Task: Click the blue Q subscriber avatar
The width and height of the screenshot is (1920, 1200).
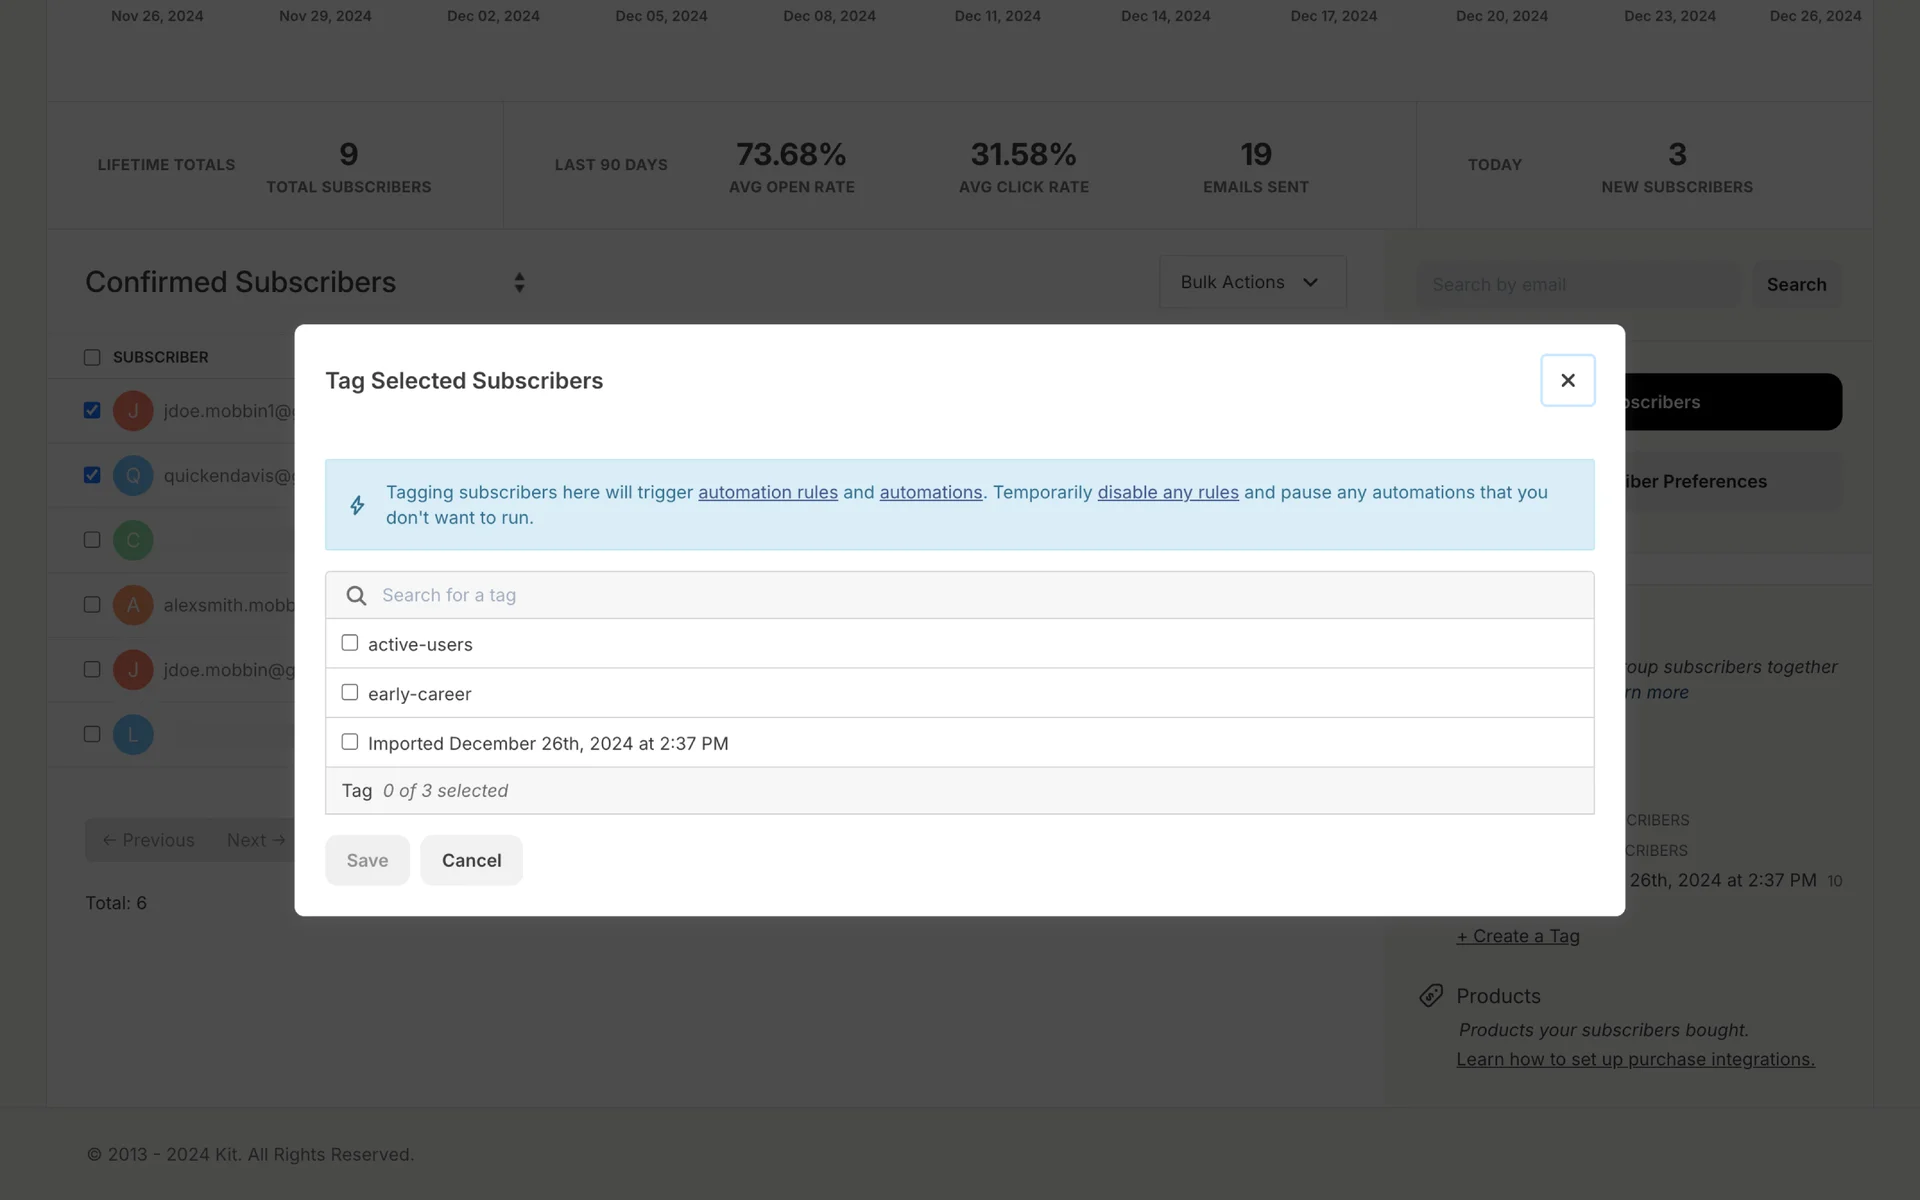Action: [x=133, y=476]
